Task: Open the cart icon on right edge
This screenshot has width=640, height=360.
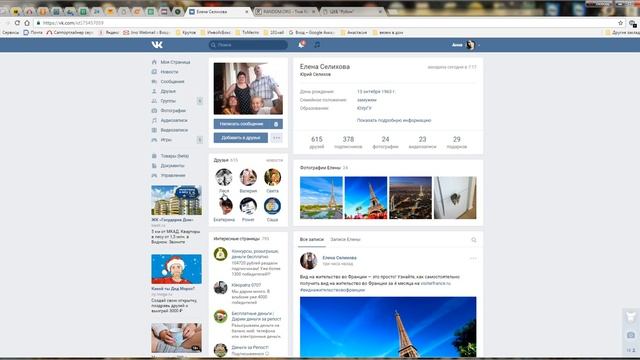Action: click(631, 317)
